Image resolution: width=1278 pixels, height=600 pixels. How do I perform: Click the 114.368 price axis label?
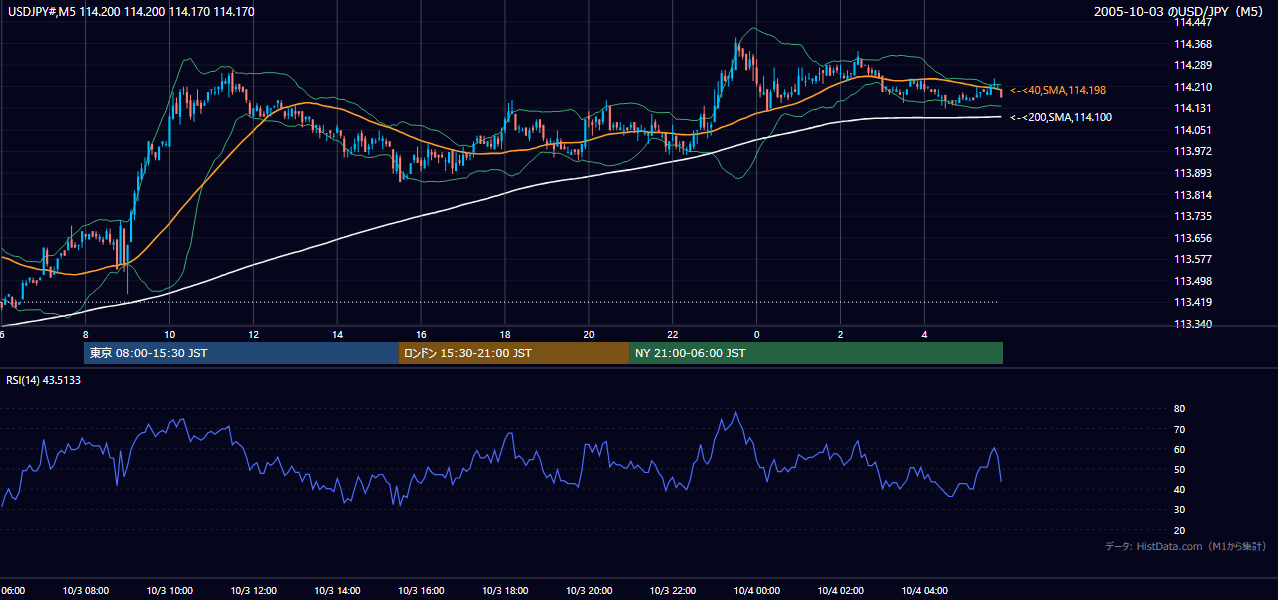coord(1192,44)
